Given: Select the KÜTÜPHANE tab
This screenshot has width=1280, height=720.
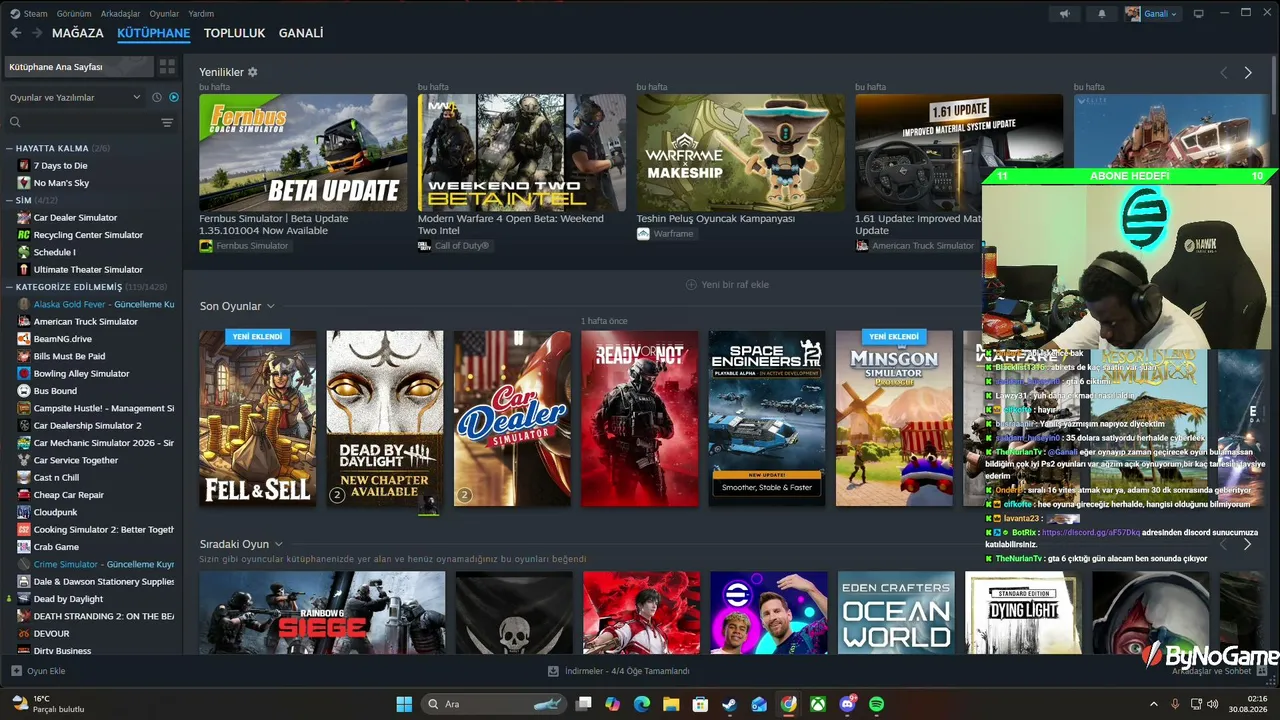Looking at the screenshot, I should coord(153,33).
